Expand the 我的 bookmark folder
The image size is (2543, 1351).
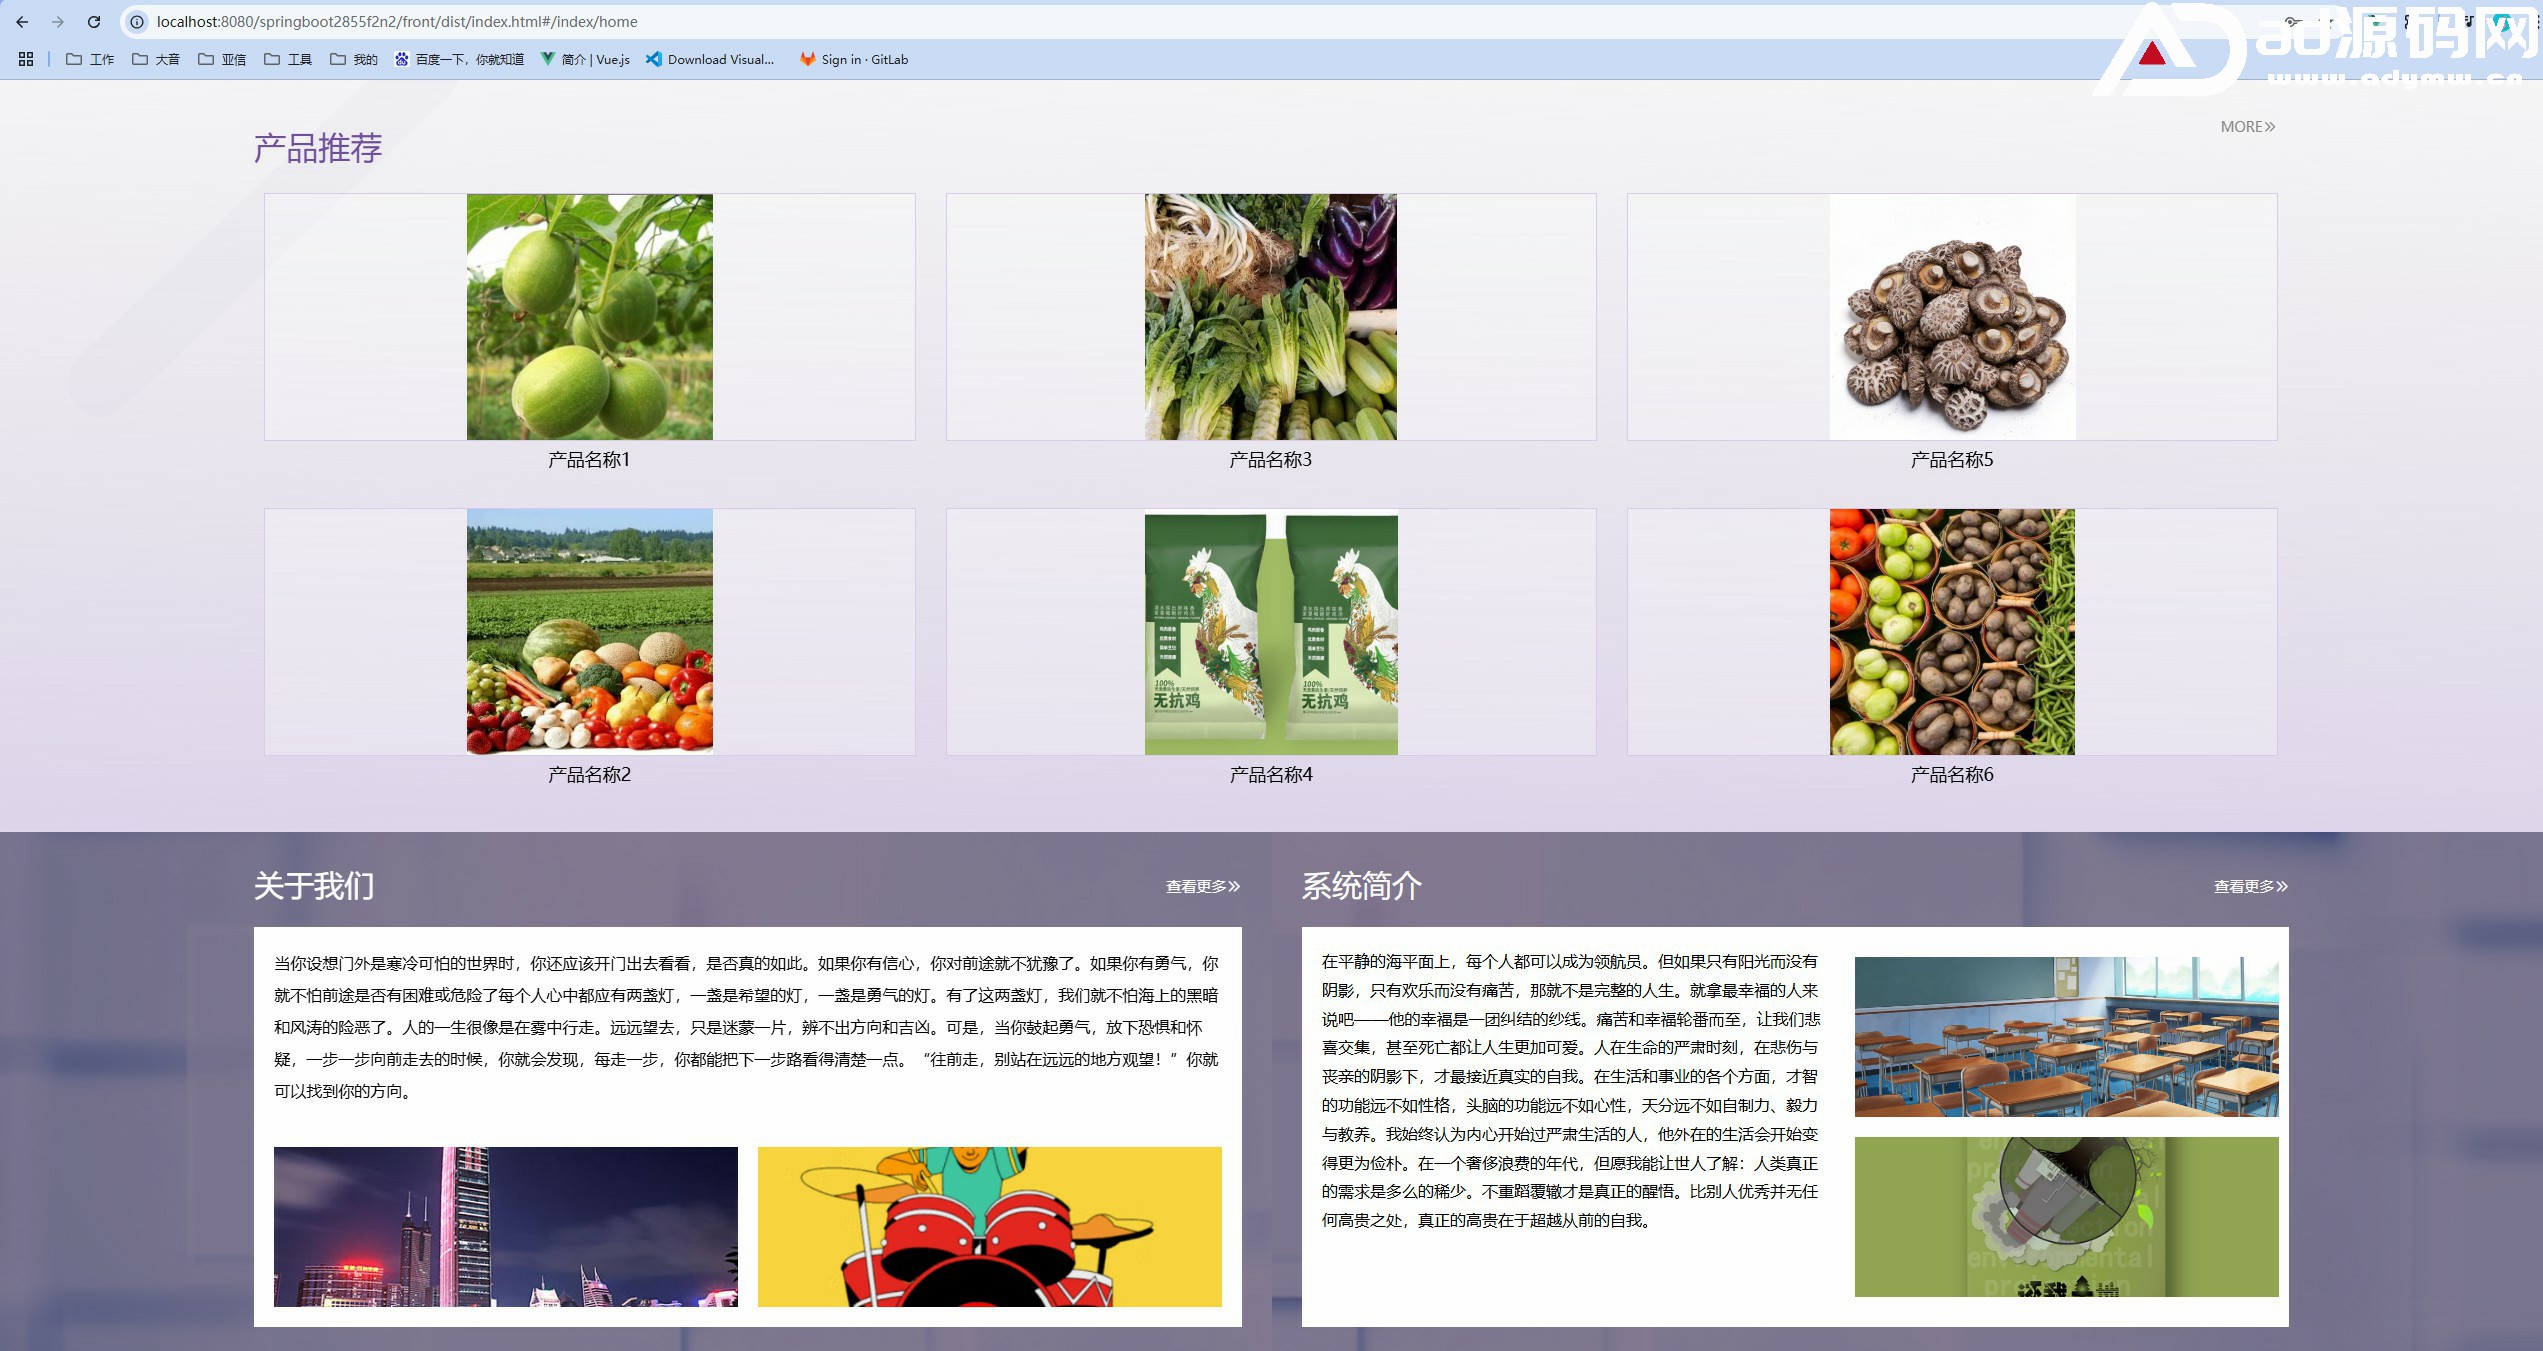(x=354, y=59)
